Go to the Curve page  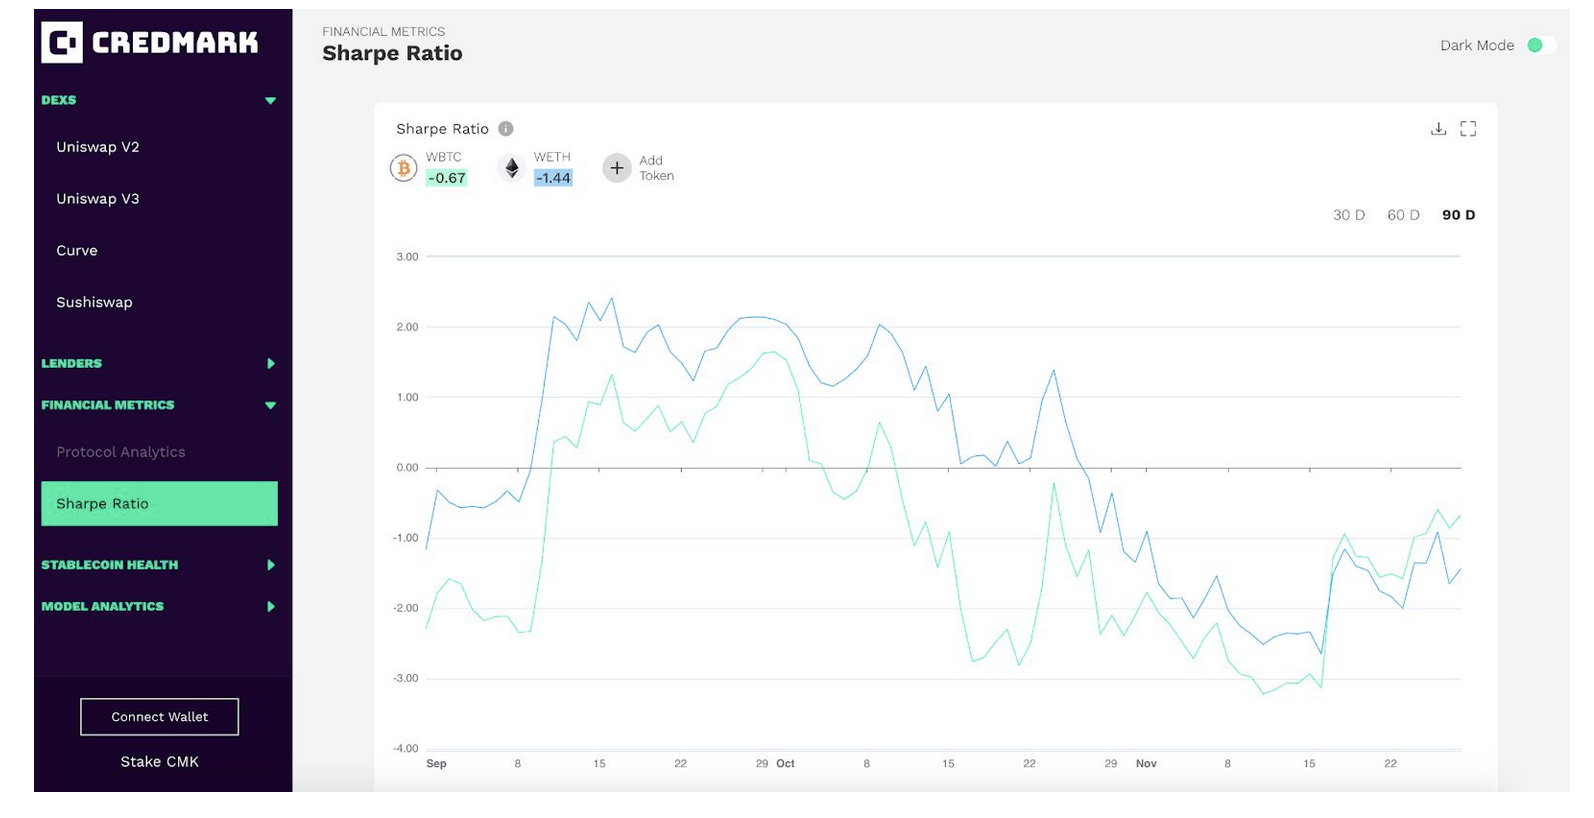tap(77, 251)
